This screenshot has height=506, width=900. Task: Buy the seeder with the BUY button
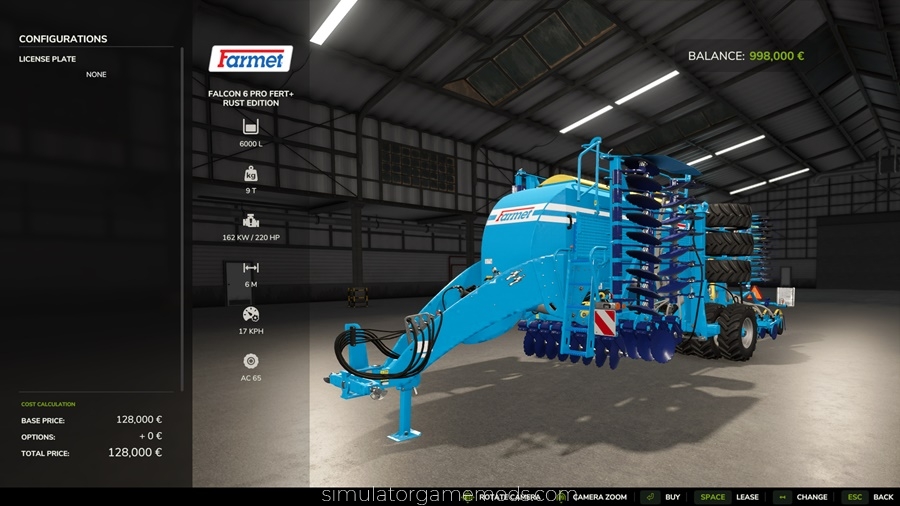673,497
